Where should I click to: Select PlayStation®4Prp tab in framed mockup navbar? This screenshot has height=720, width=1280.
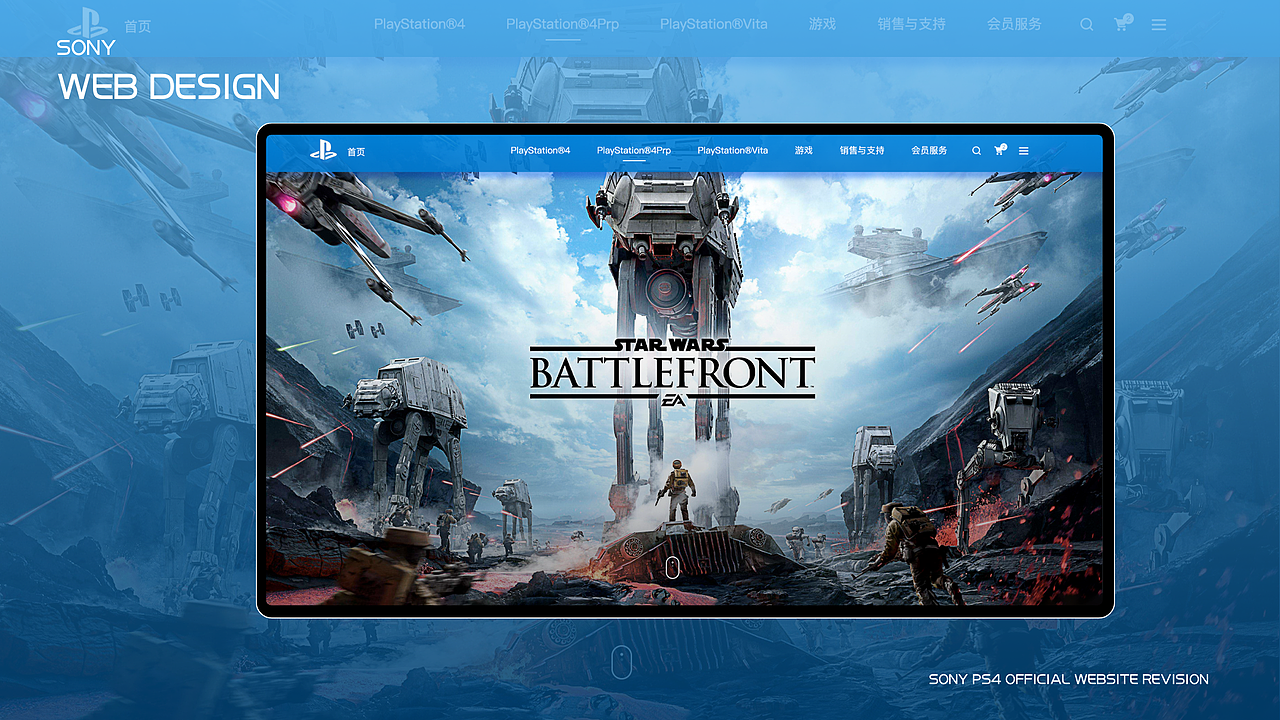coord(634,150)
